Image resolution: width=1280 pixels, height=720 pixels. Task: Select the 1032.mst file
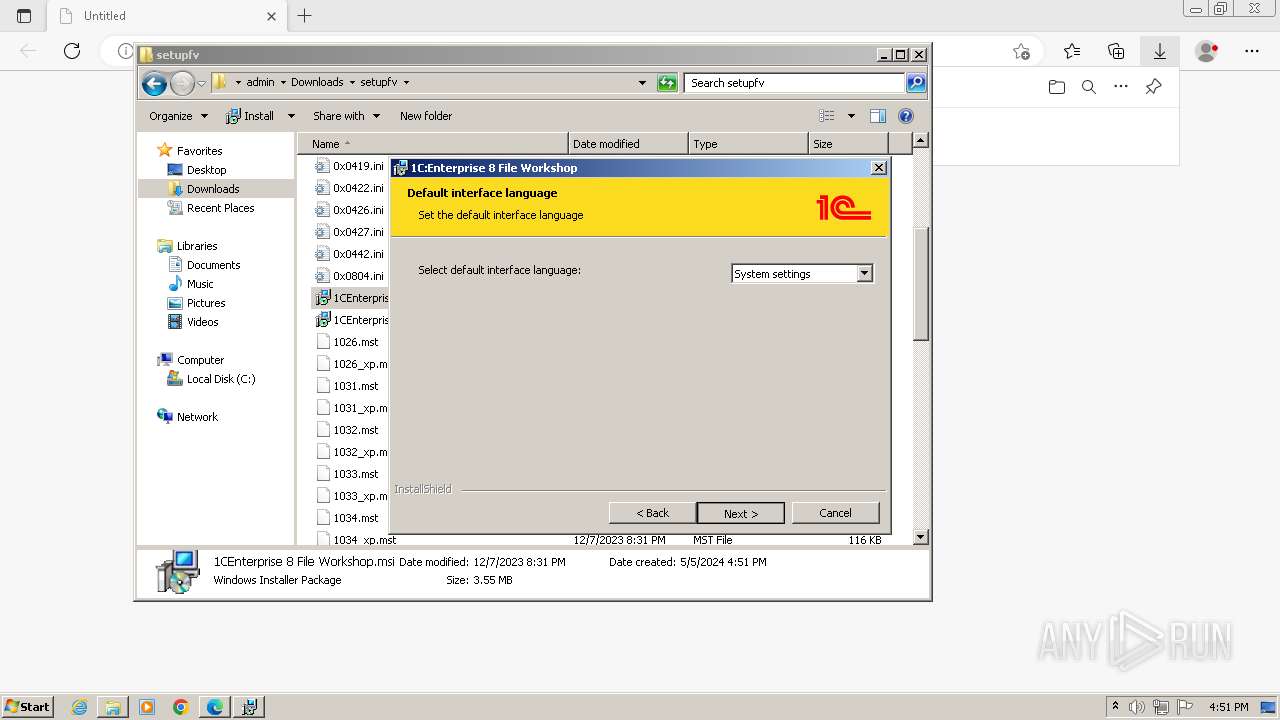pyautogui.click(x=348, y=430)
